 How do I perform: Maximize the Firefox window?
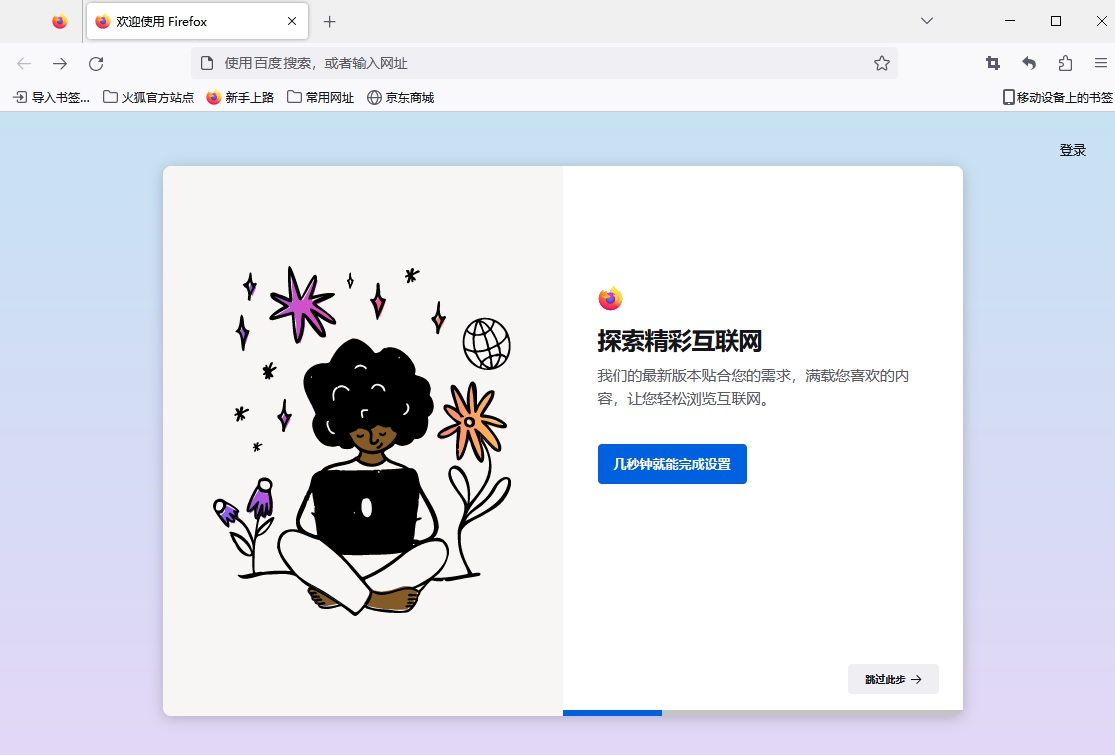click(1056, 21)
